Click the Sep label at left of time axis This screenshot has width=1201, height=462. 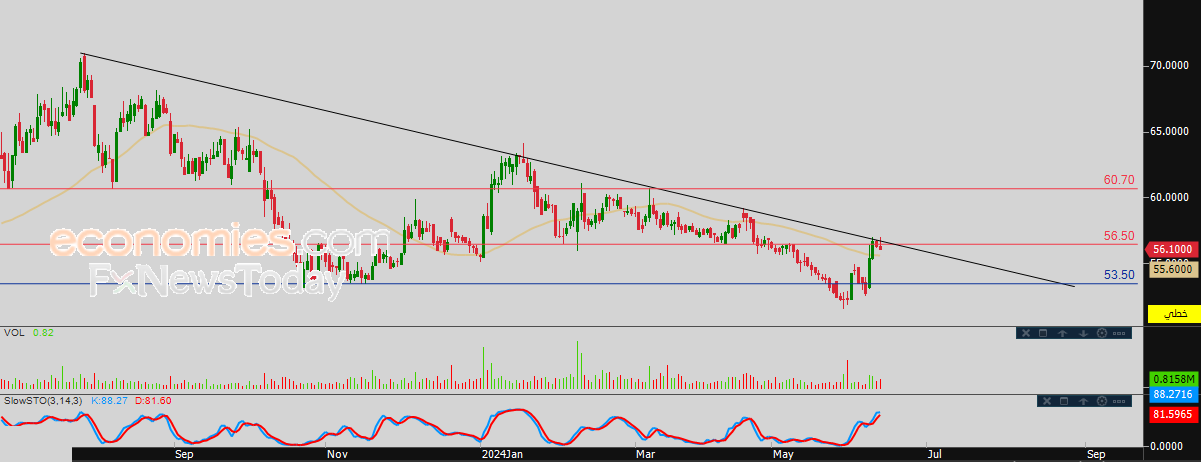click(x=183, y=454)
